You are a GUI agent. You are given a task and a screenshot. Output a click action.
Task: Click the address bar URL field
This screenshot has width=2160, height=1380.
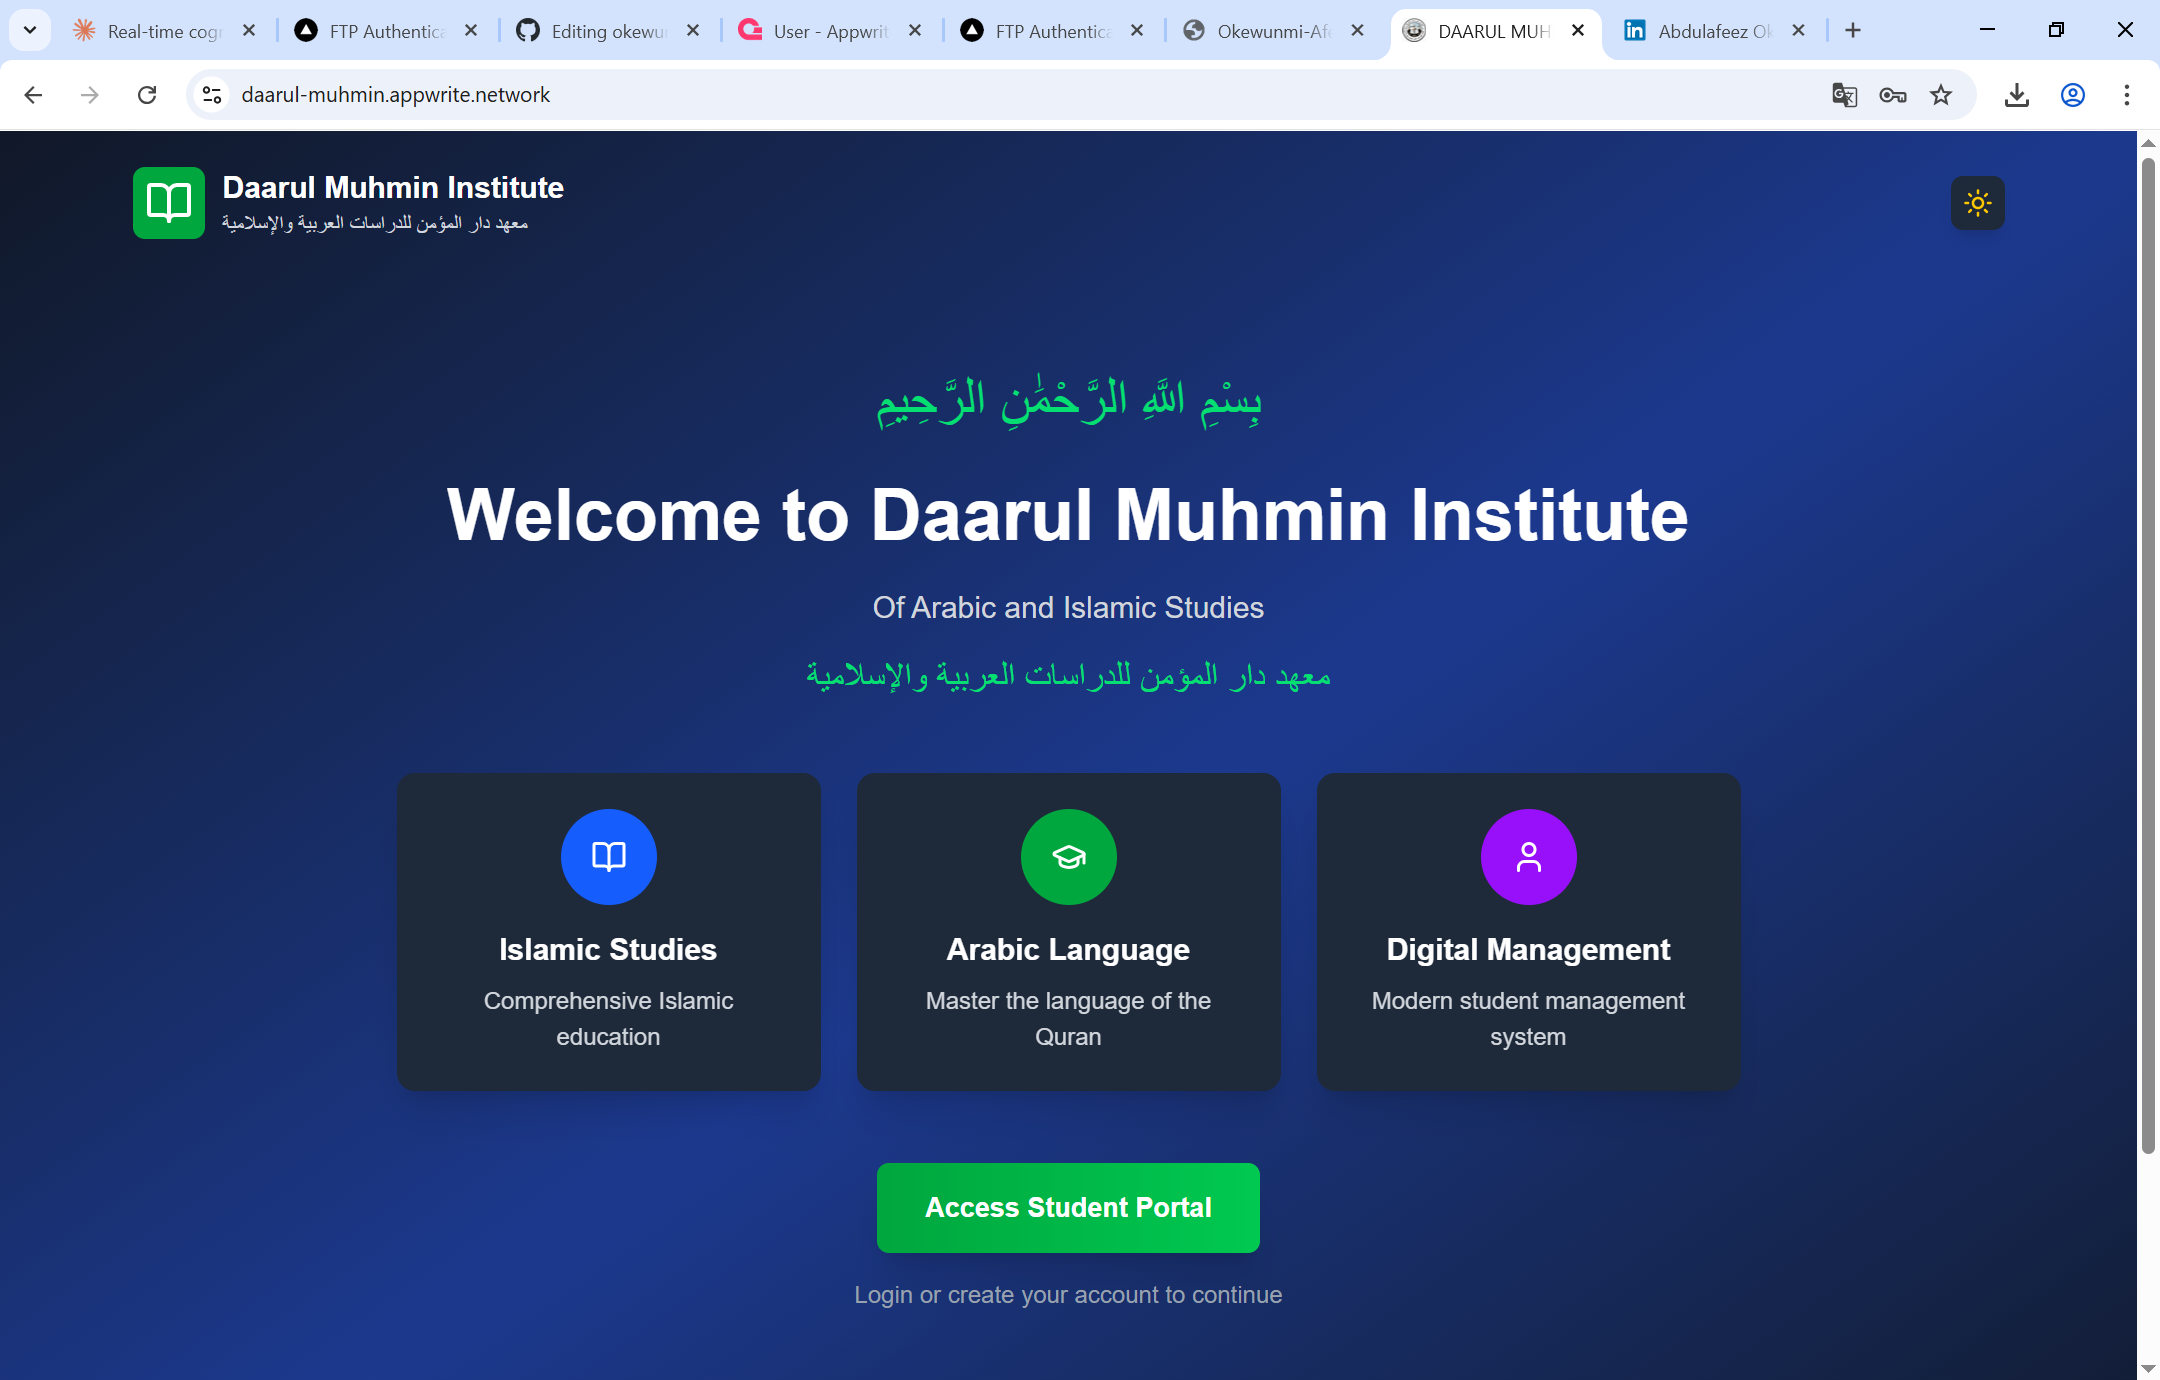(1020, 95)
